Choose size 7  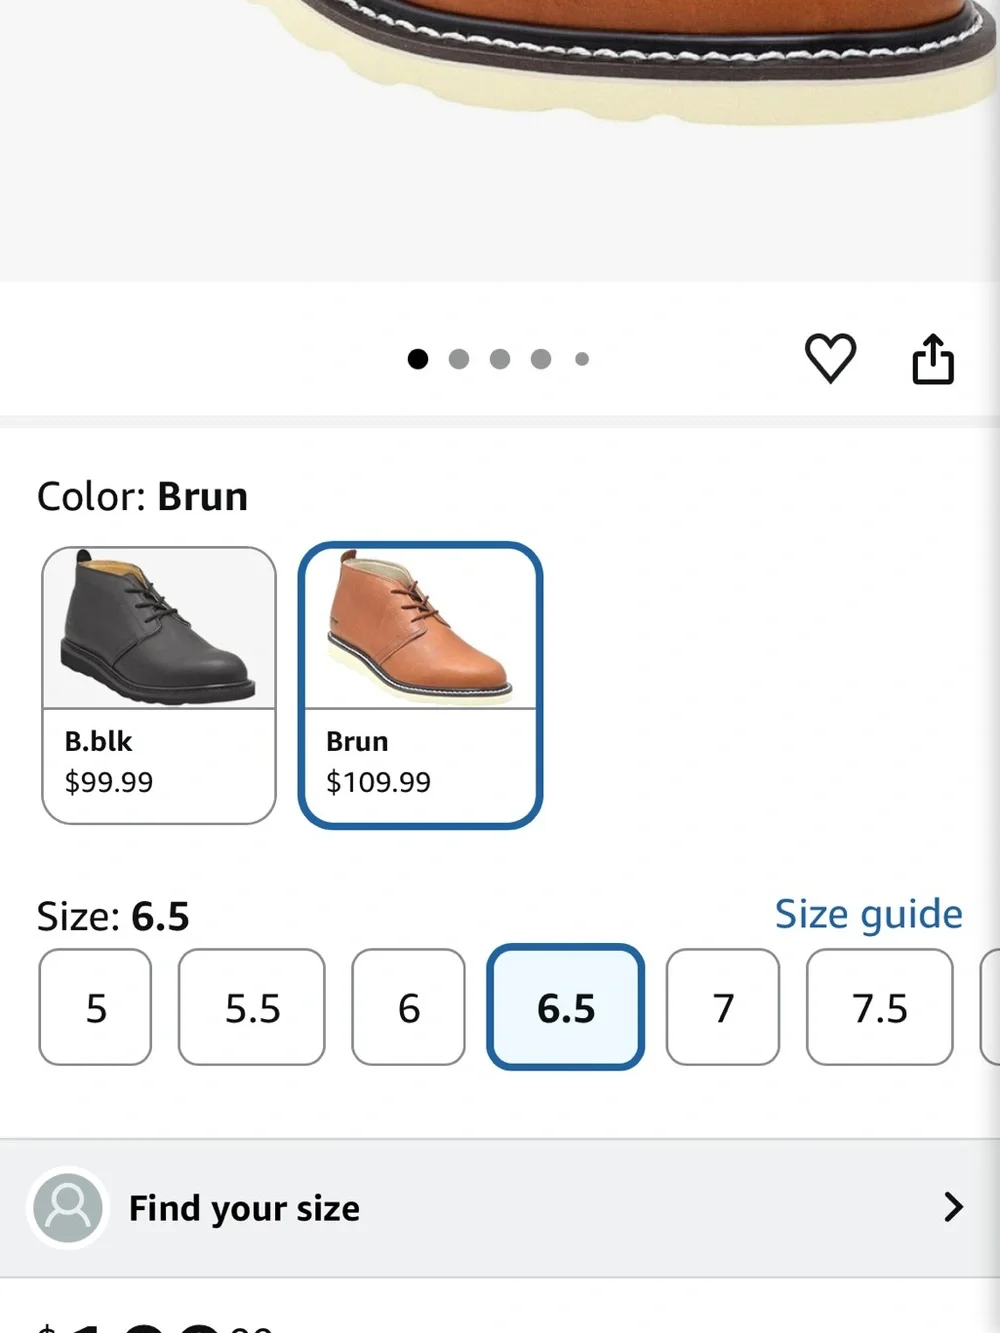point(723,1007)
